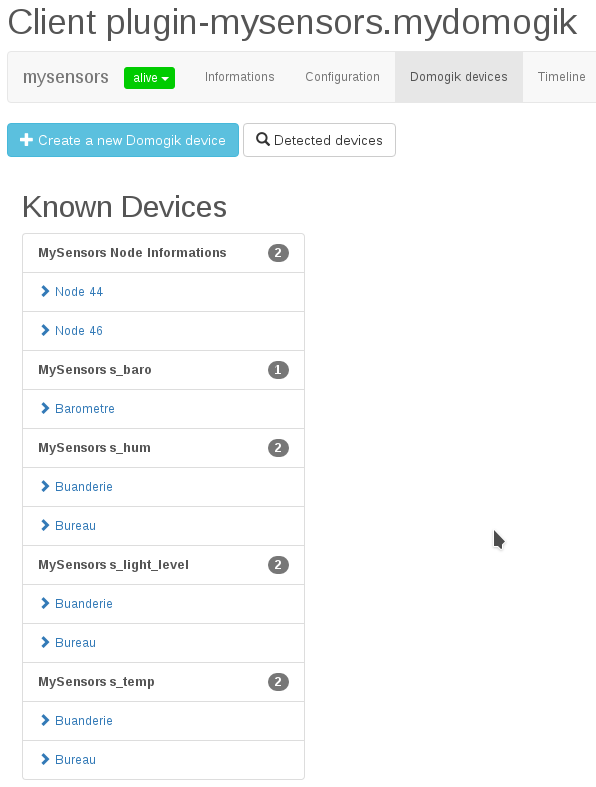Click the chevron icon beside Barometre

tap(45, 408)
